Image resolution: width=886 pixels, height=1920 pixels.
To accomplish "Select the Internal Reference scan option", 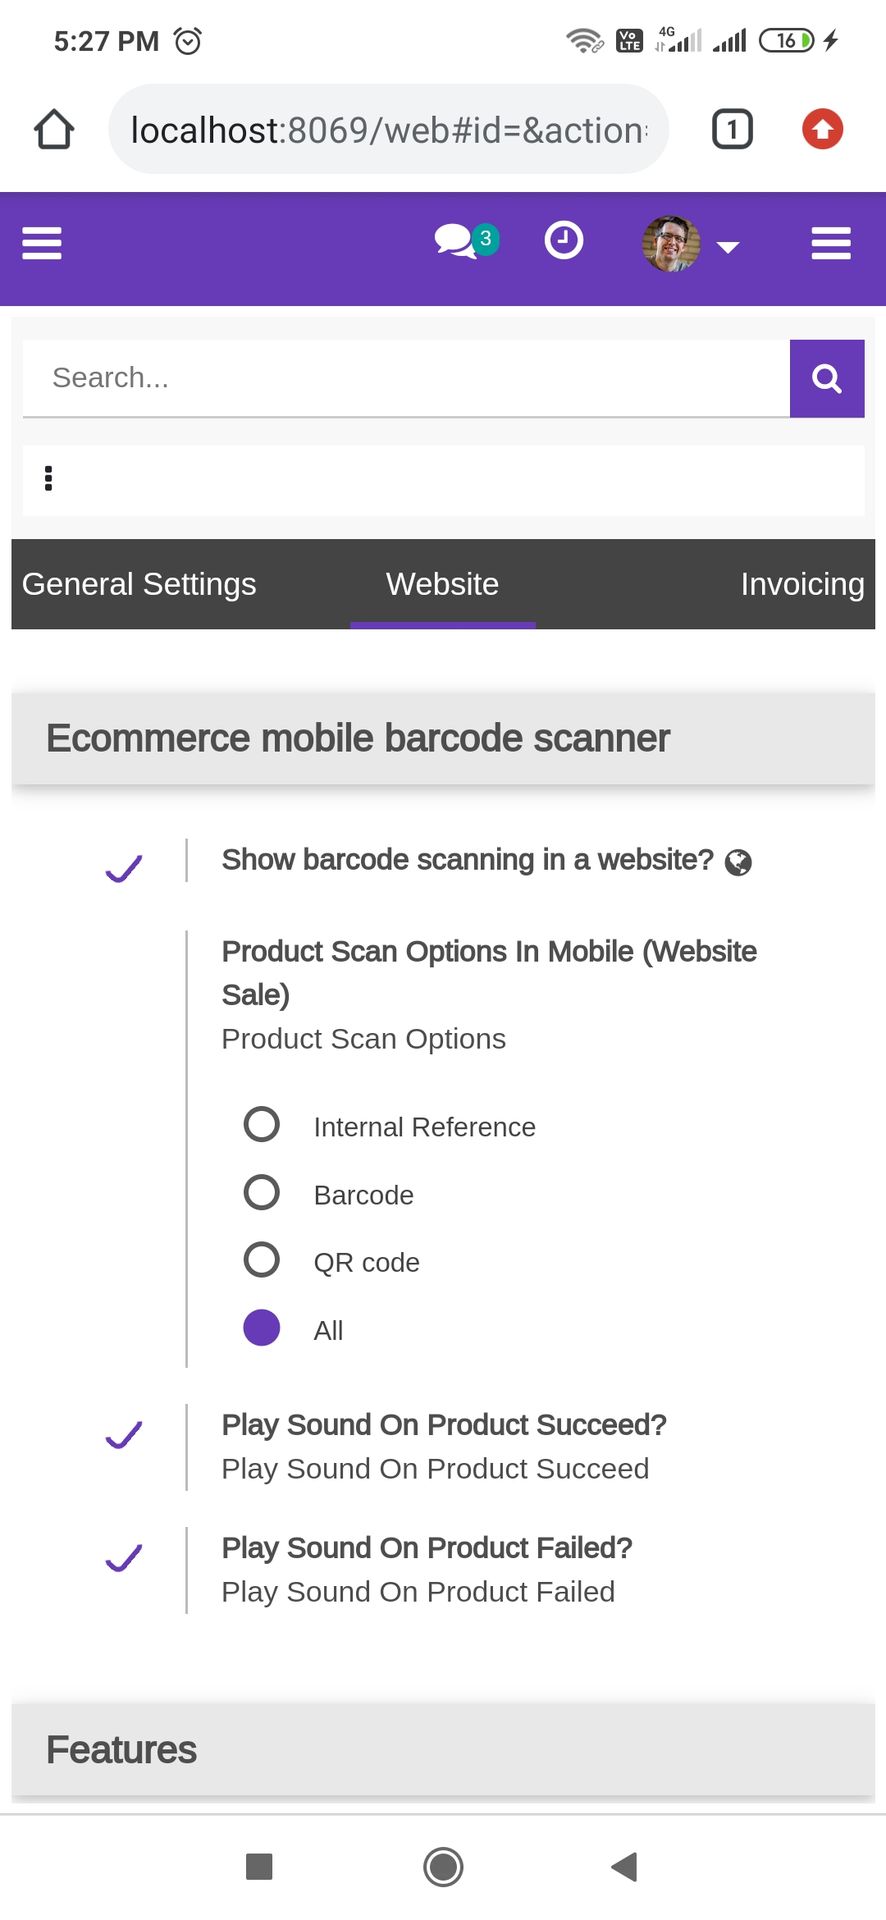I will click(262, 1124).
